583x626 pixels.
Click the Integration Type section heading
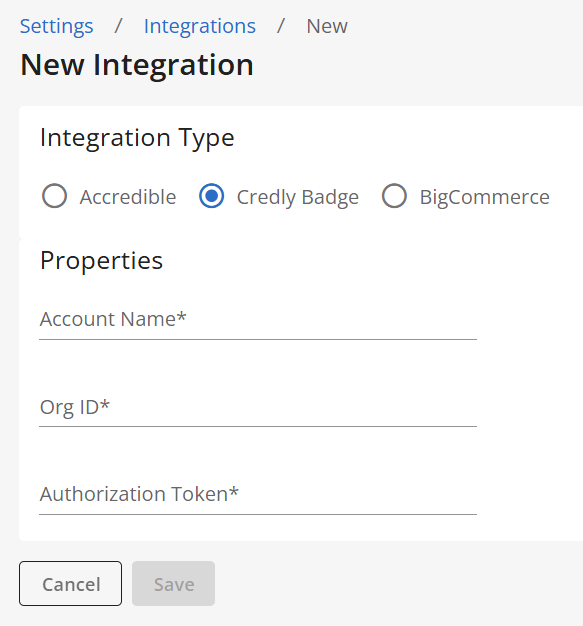point(137,138)
